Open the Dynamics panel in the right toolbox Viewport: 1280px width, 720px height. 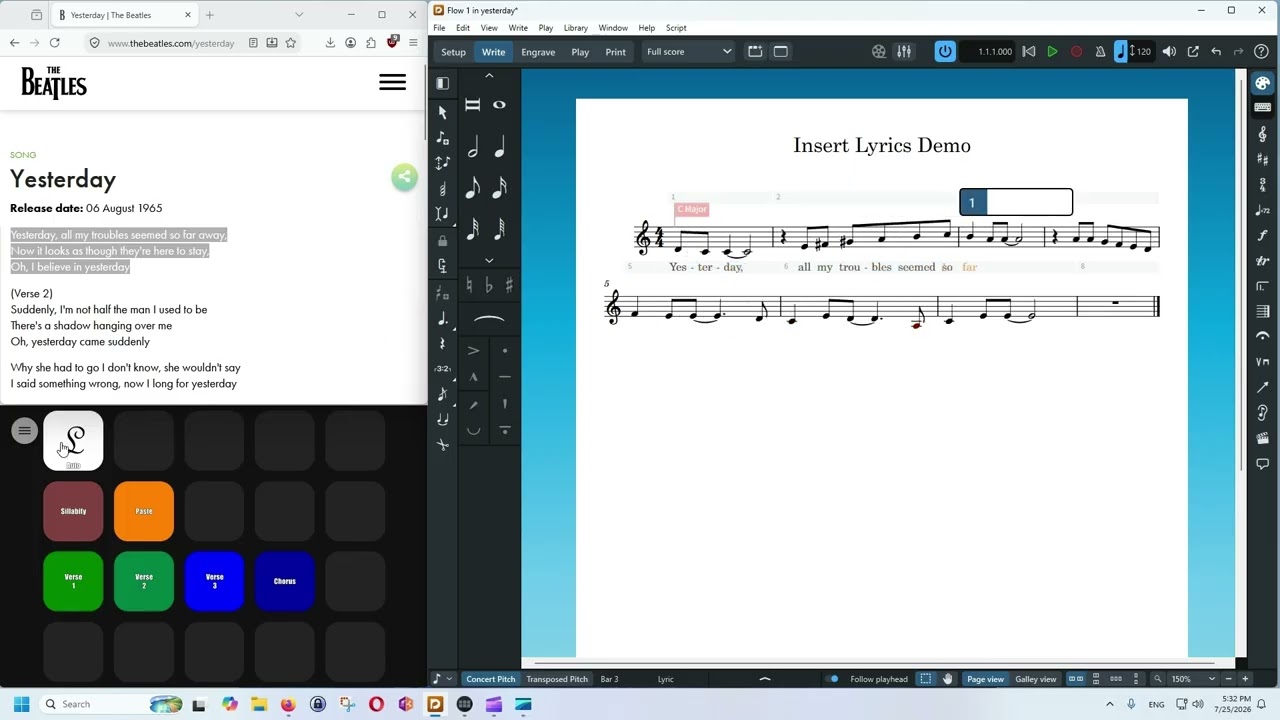pyautogui.click(x=1262, y=236)
